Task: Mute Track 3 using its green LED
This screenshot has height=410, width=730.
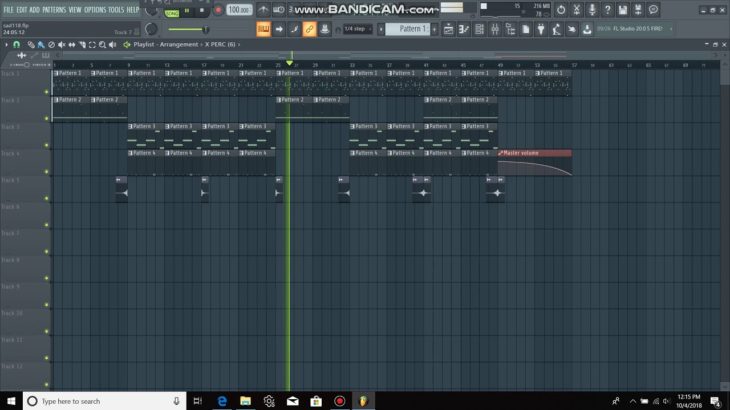Action: pyautogui.click(x=46, y=145)
